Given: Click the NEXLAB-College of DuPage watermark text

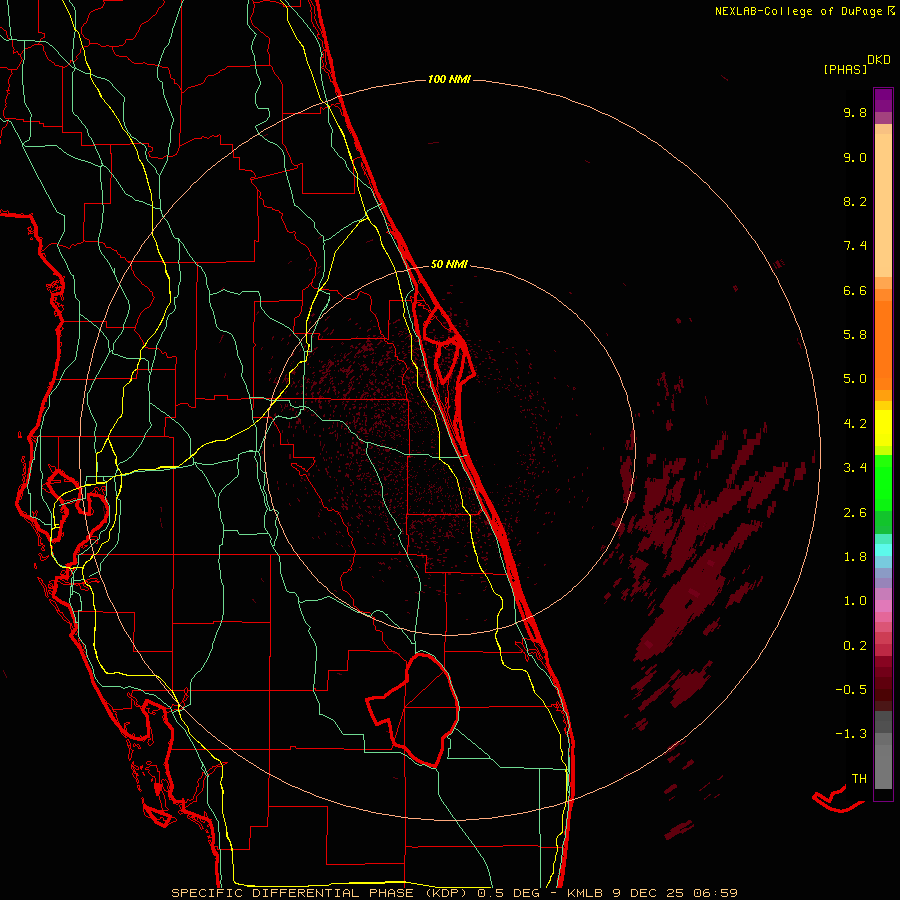Looking at the screenshot, I should click(x=798, y=11).
